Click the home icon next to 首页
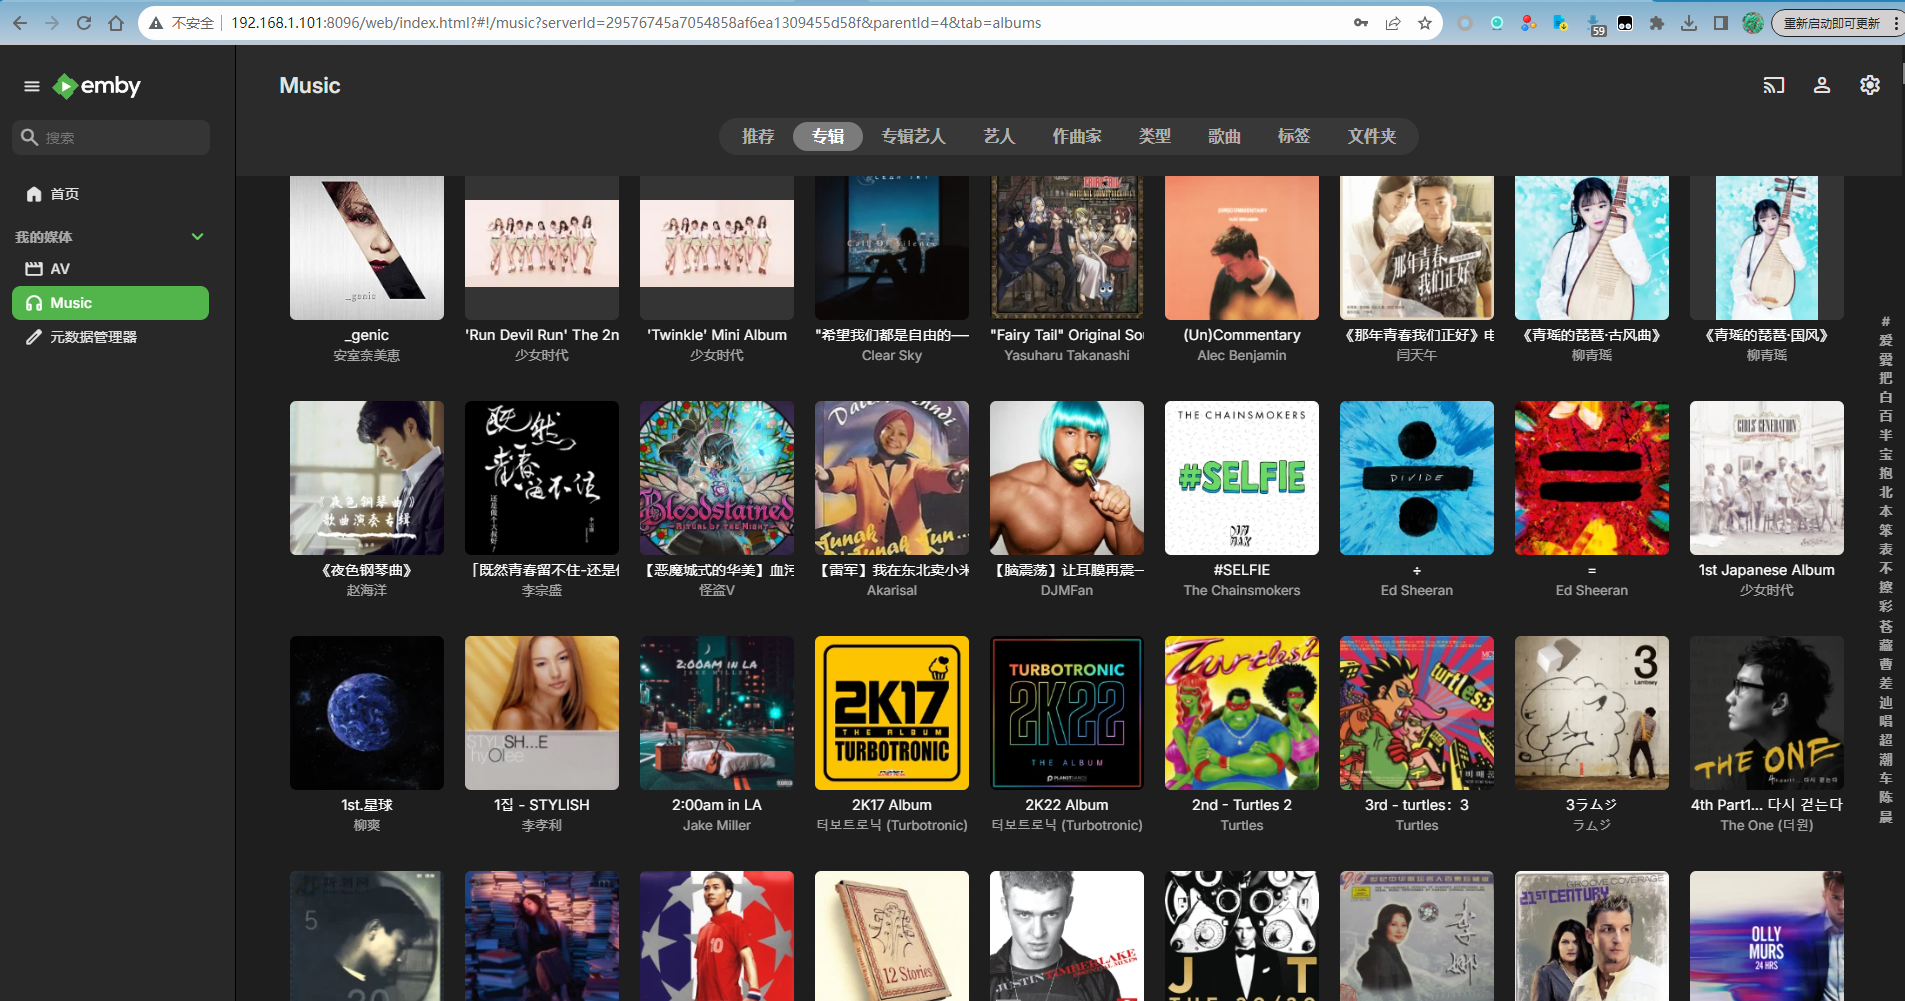Image resolution: width=1905 pixels, height=1001 pixels. click(34, 194)
